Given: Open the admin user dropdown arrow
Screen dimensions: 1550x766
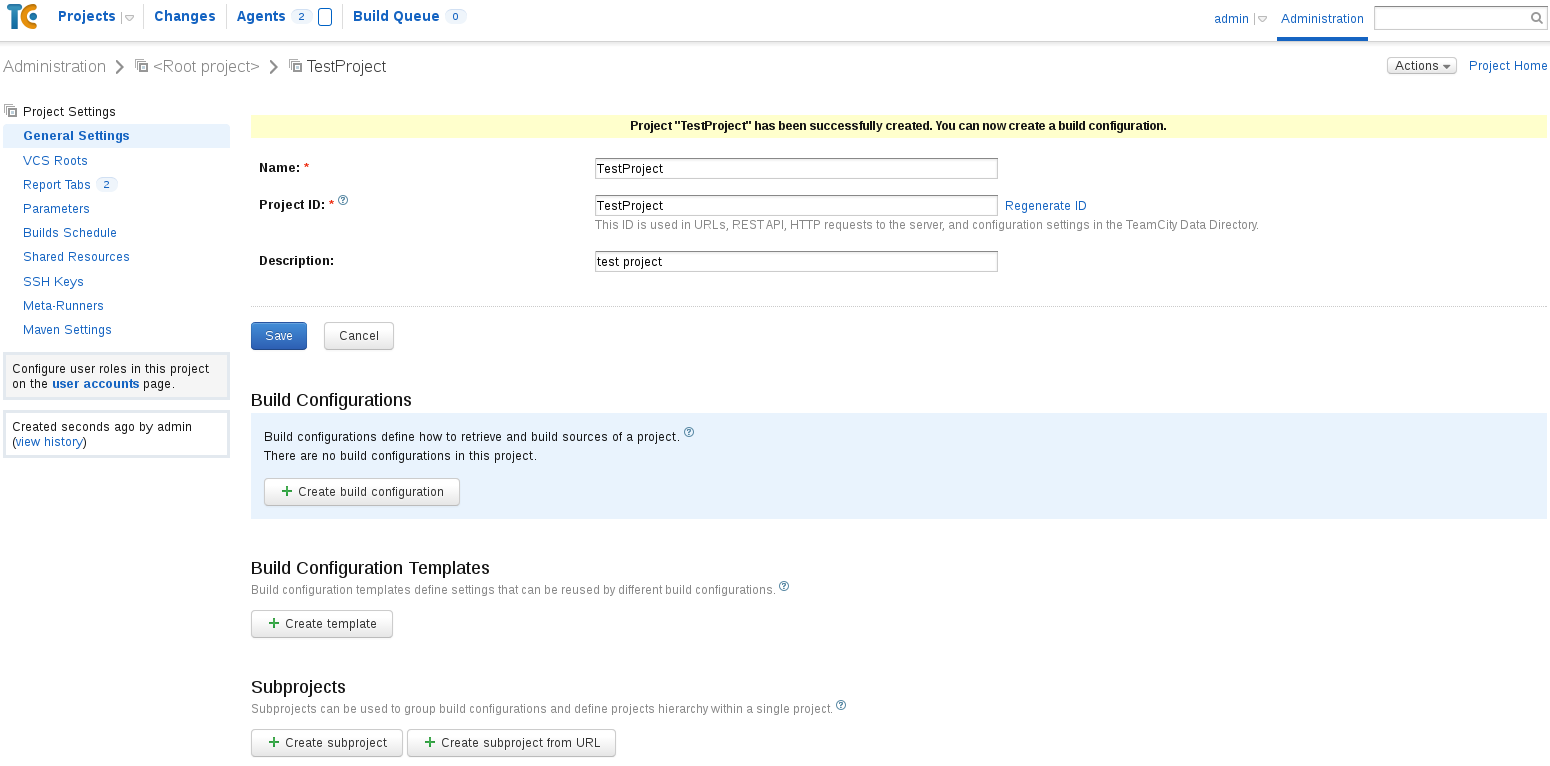Looking at the screenshot, I should pyautogui.click(x=1262, y=19).
